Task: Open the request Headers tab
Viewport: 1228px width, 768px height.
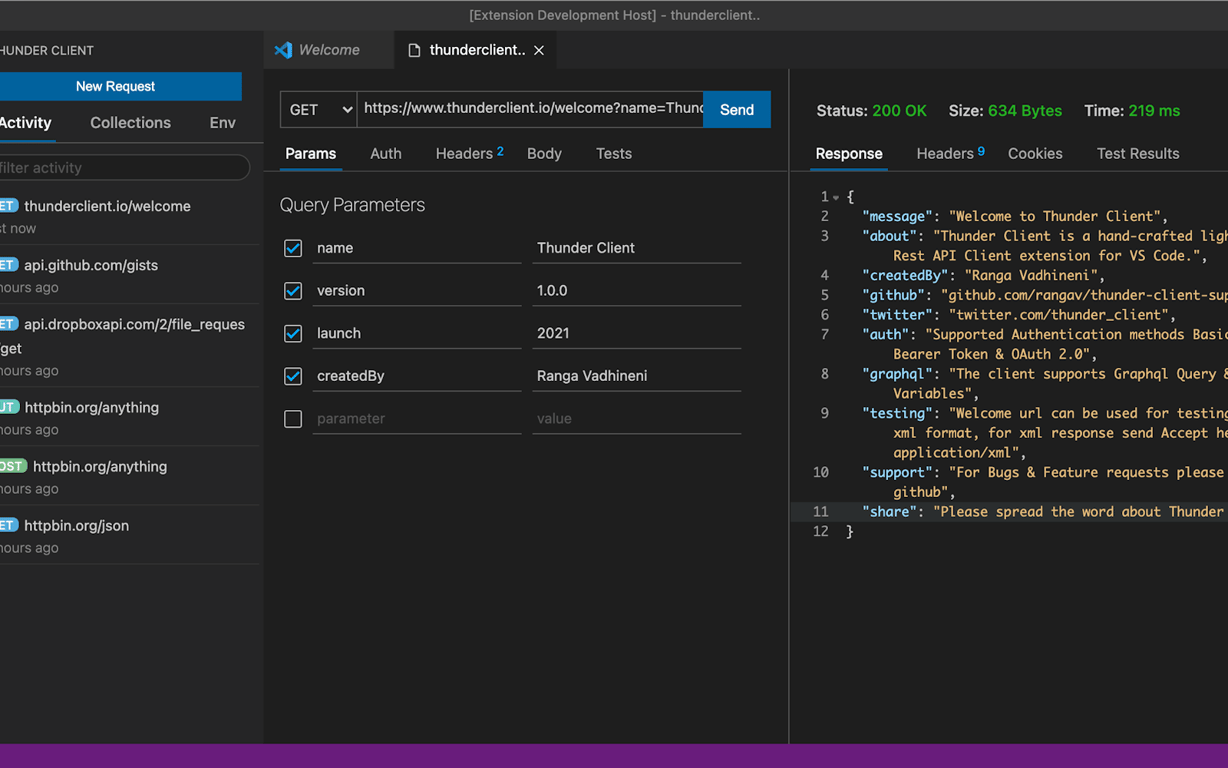Action: tap(464, 154)
